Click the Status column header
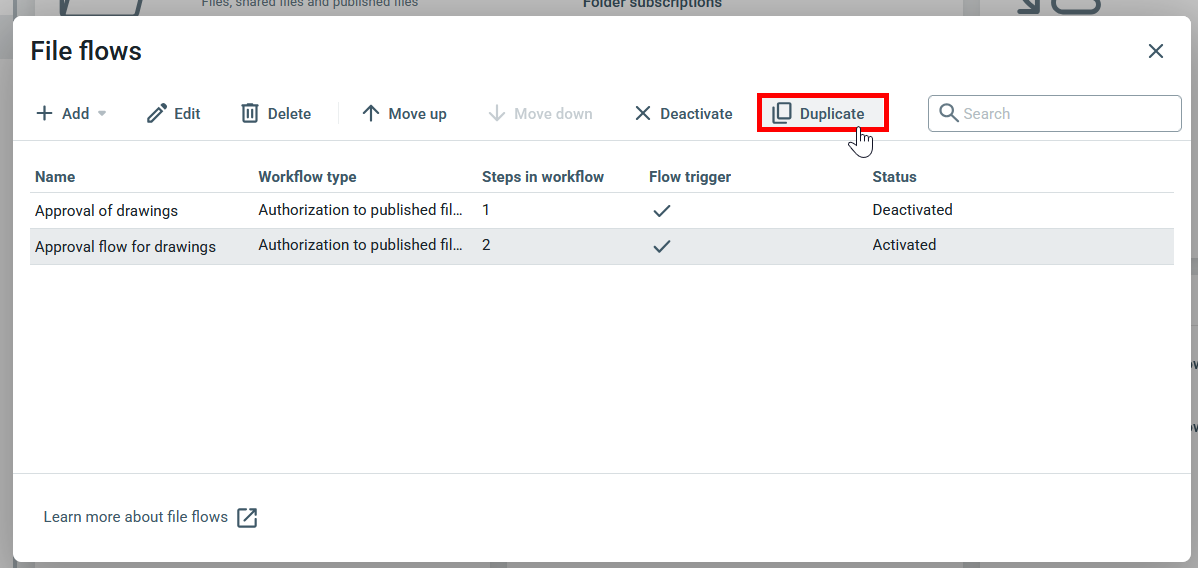1198x568 pixels. (x=894, y=177)
